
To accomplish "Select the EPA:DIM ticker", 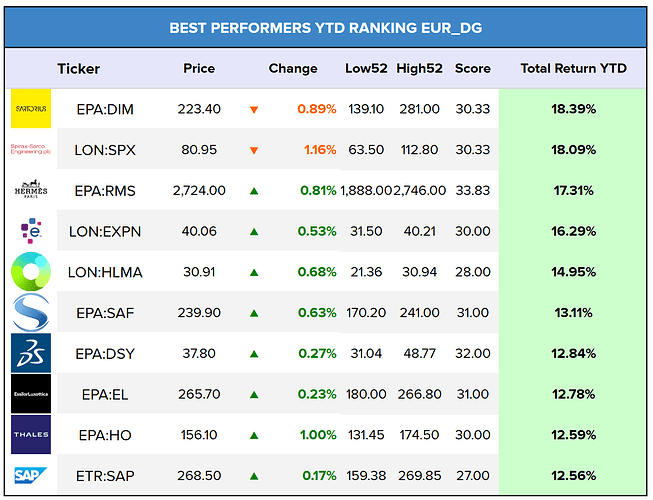I will point(105,109).
